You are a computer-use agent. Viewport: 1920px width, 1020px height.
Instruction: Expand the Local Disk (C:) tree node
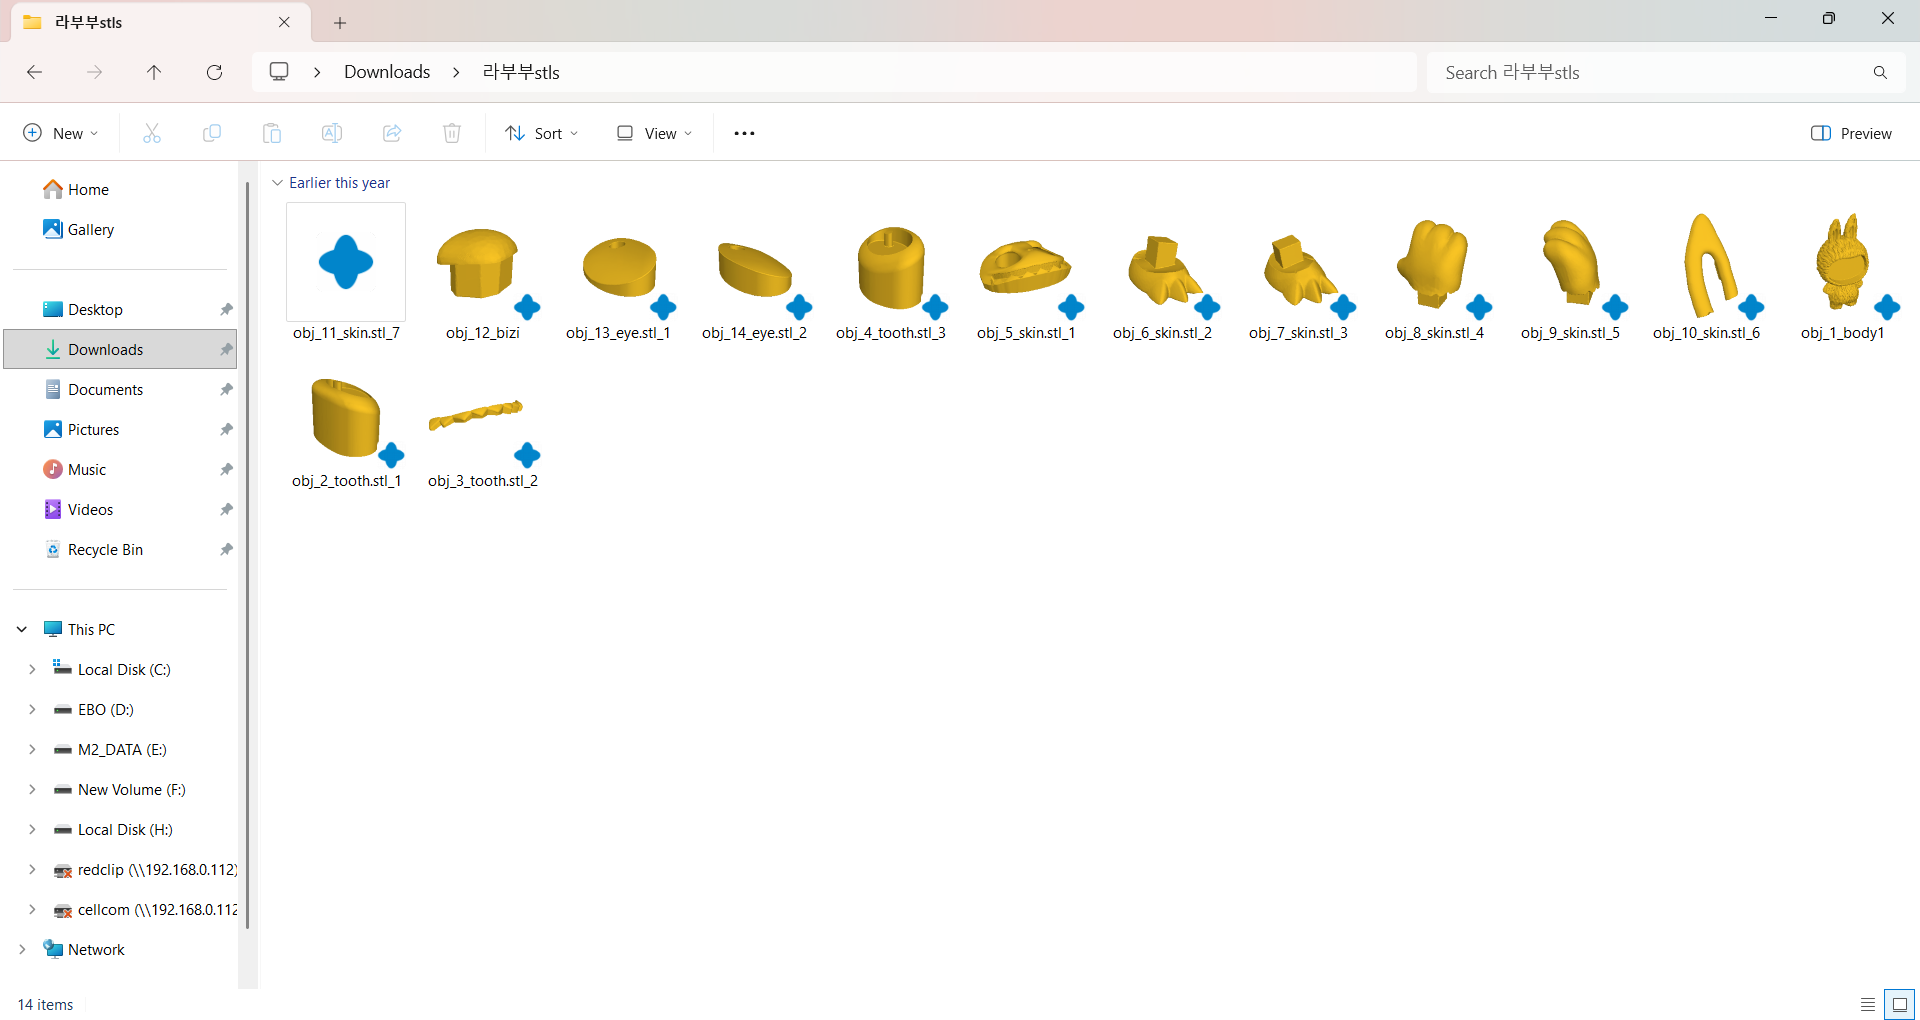[x=32, y=669]
